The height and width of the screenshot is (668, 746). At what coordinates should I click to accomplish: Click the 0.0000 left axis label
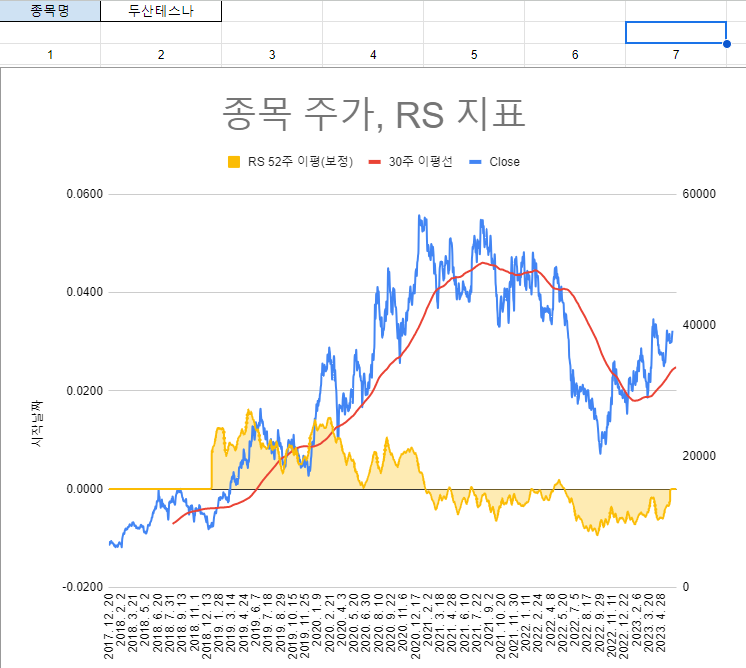point(85,489)
